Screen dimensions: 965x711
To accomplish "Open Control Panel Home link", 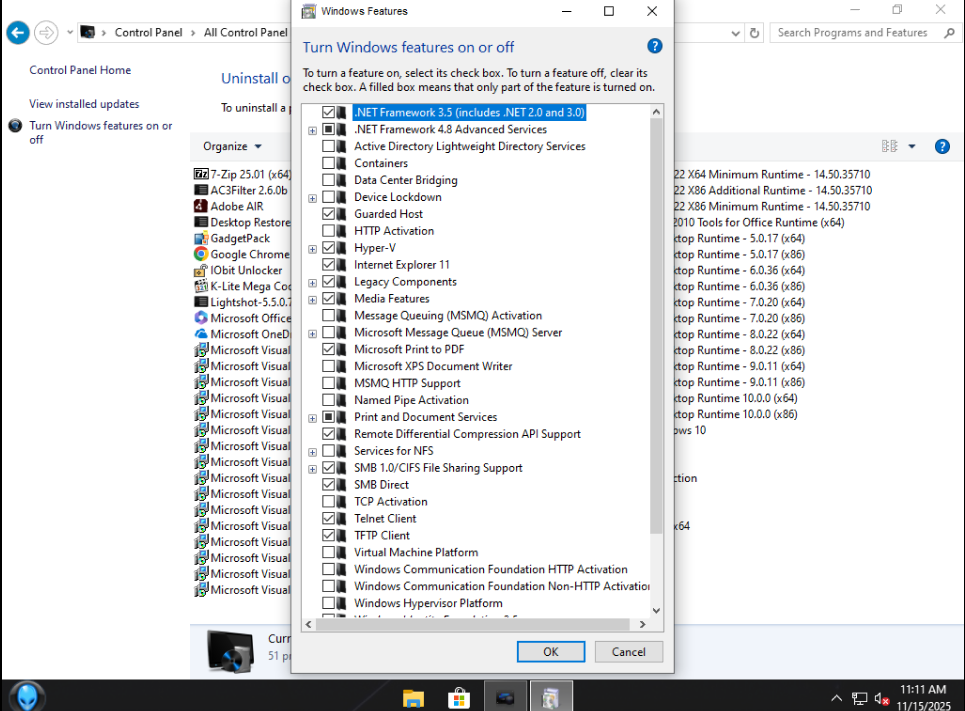I will (x=80, y=70).
